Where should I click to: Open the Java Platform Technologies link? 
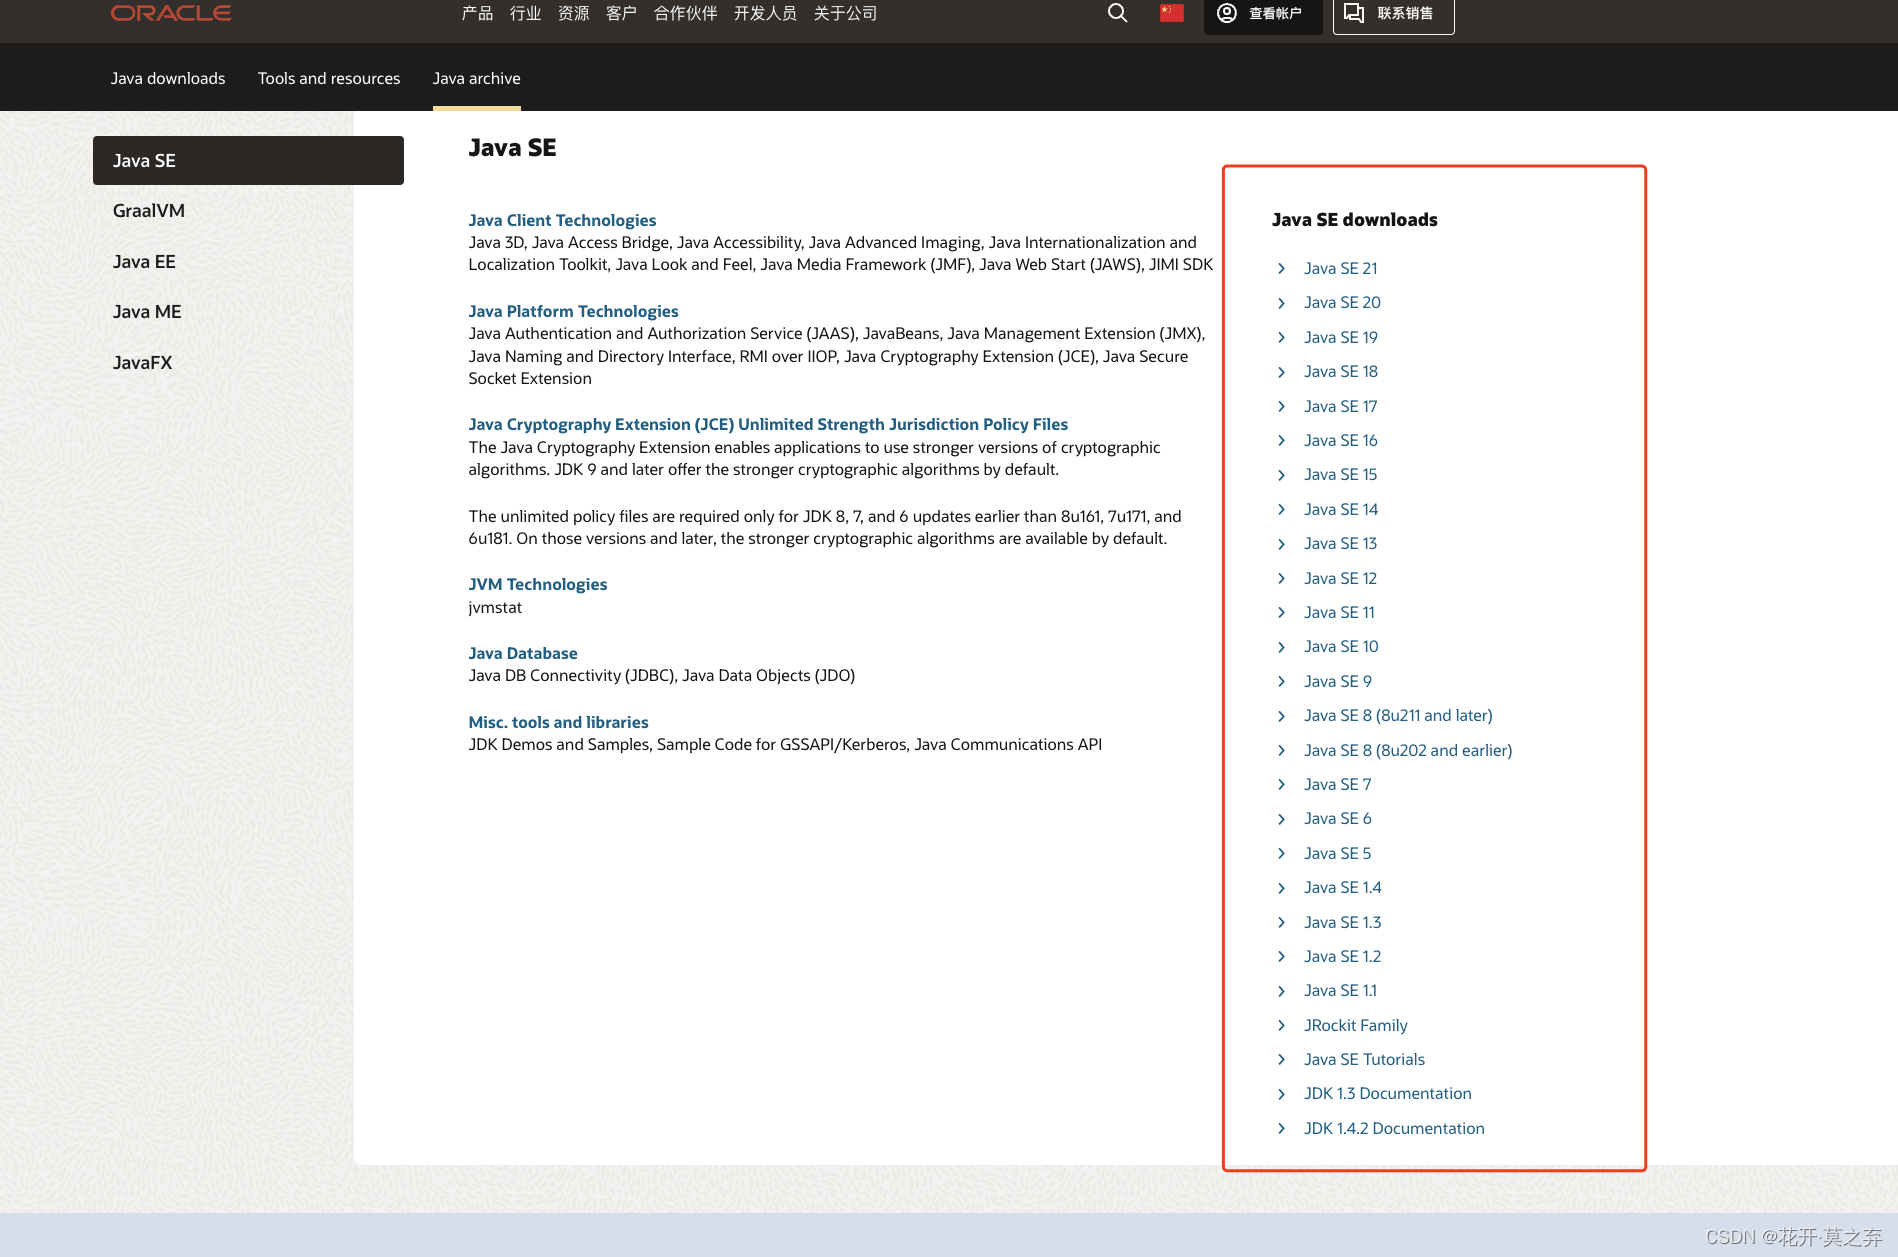pyautogui.click(x=573, y=311)
